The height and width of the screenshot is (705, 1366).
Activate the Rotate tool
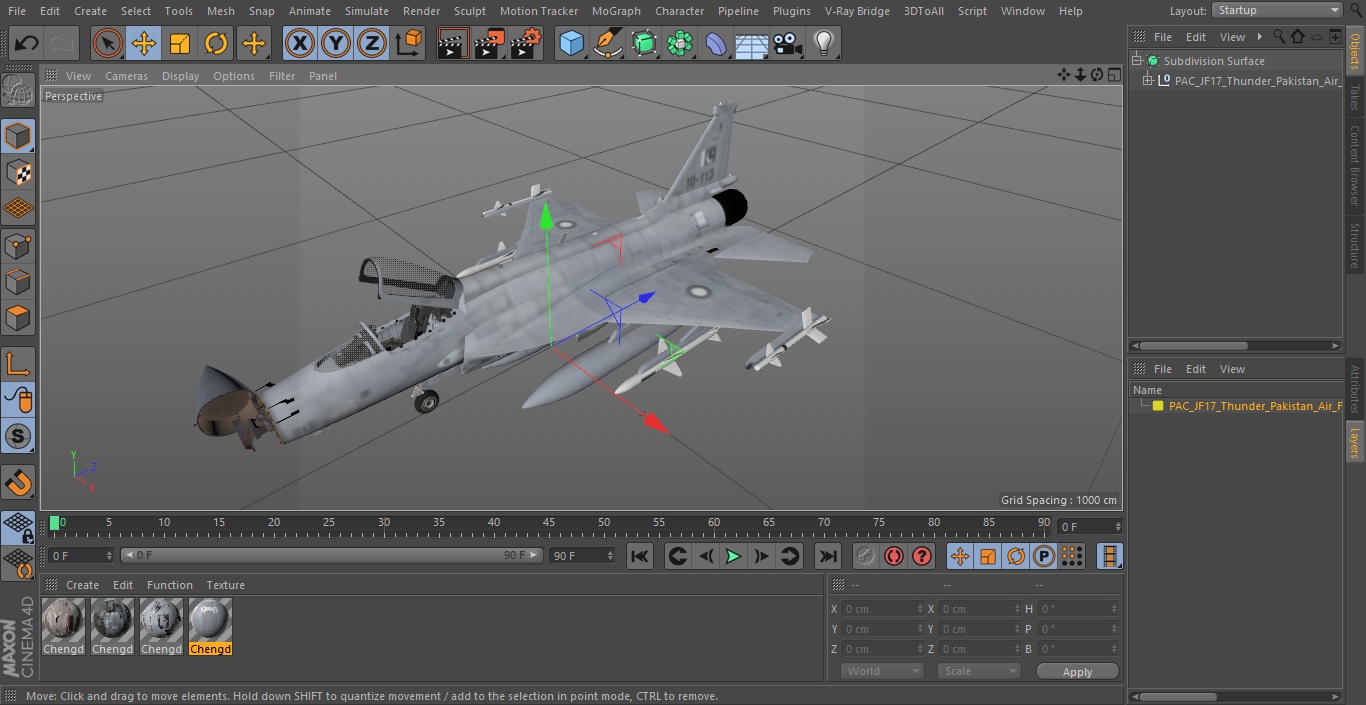216,43
